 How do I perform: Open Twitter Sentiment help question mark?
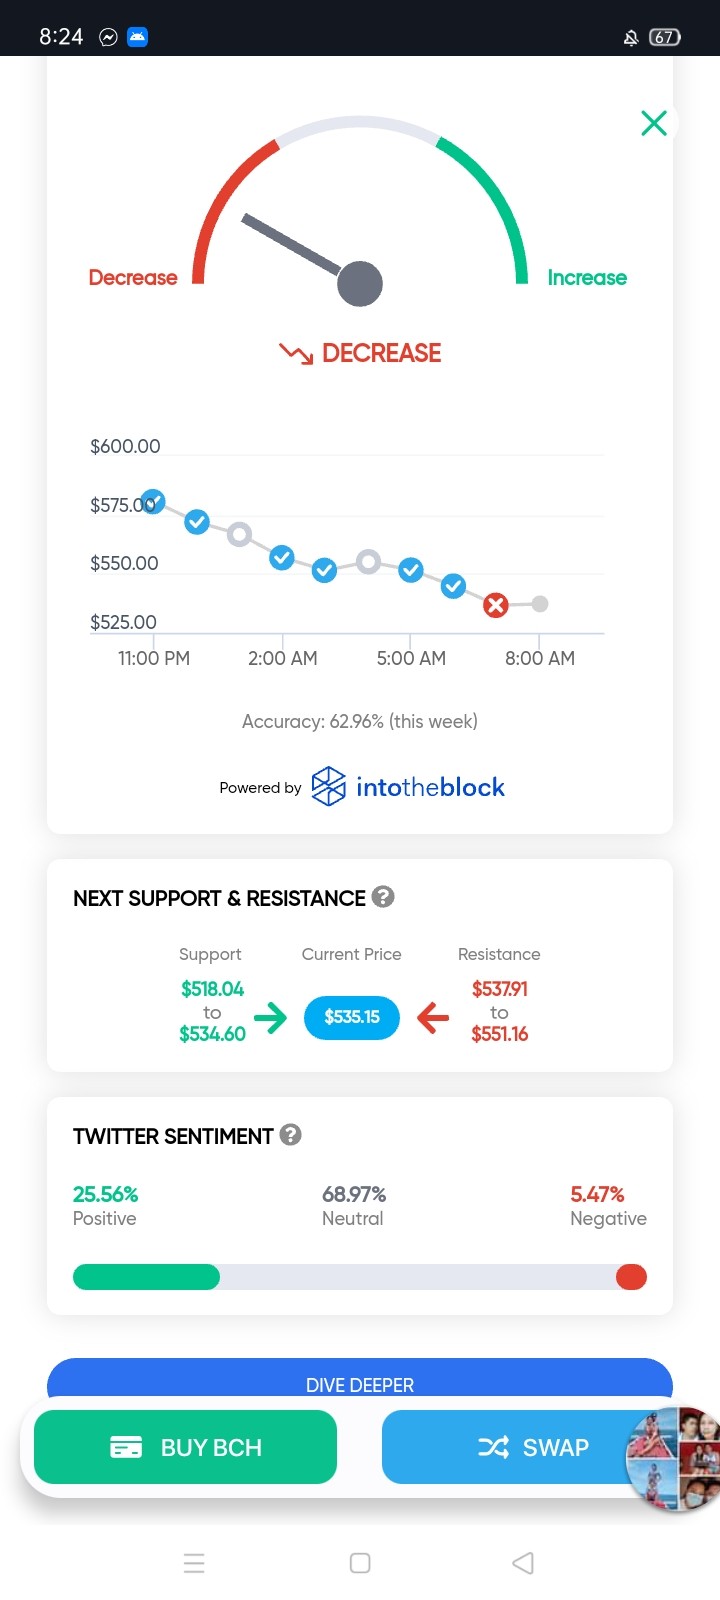click(x=291, y=1134)
